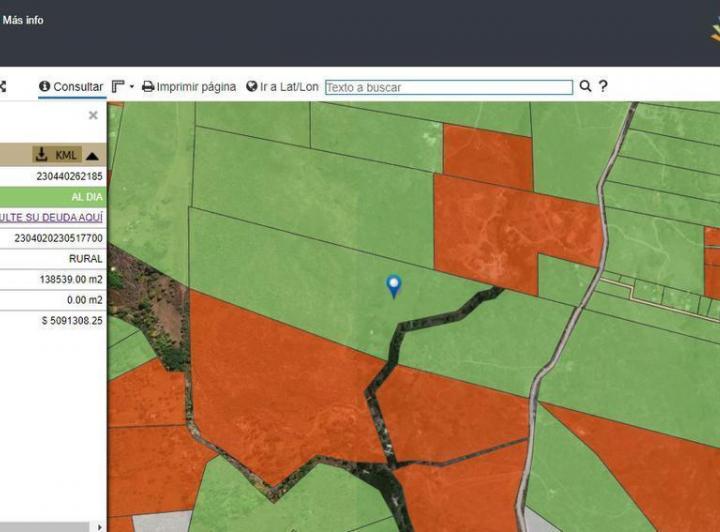
Task: Close the info side panel
Action: pyautogui.click(x=93, y=115)
